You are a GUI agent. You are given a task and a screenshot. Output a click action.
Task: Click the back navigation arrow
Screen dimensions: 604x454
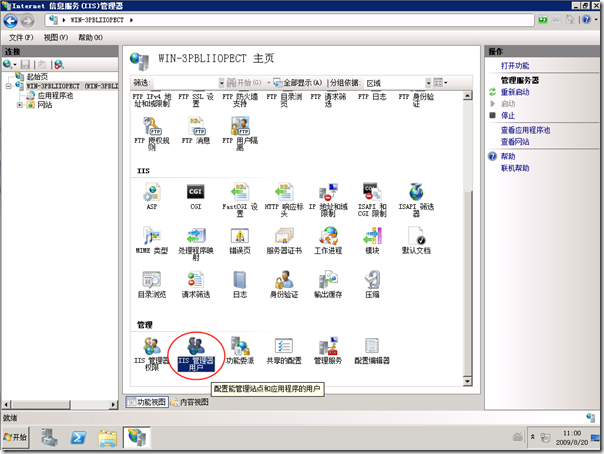[11, 21]
